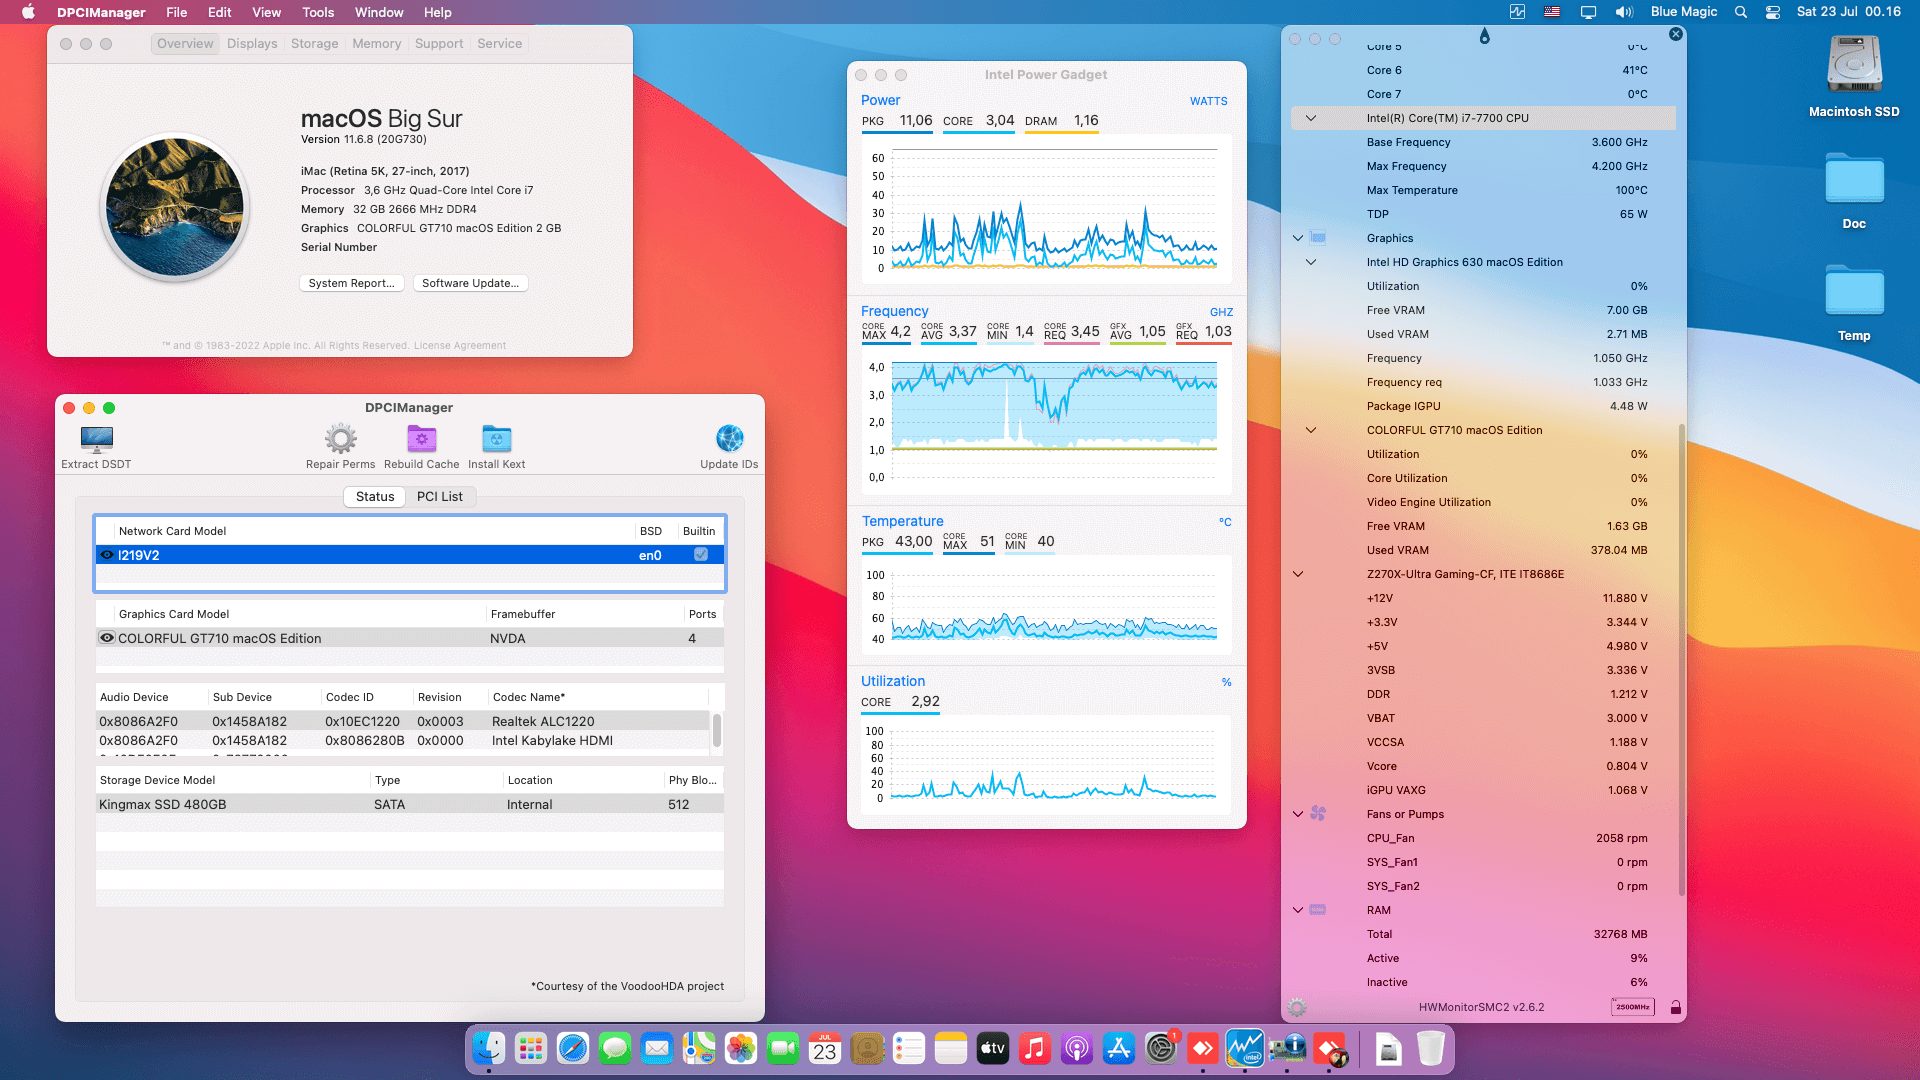Collapse the Graphics group in HWMonitorSMC2
The width and height of the screenshot is (1920, 1080).
point(1298,238)
